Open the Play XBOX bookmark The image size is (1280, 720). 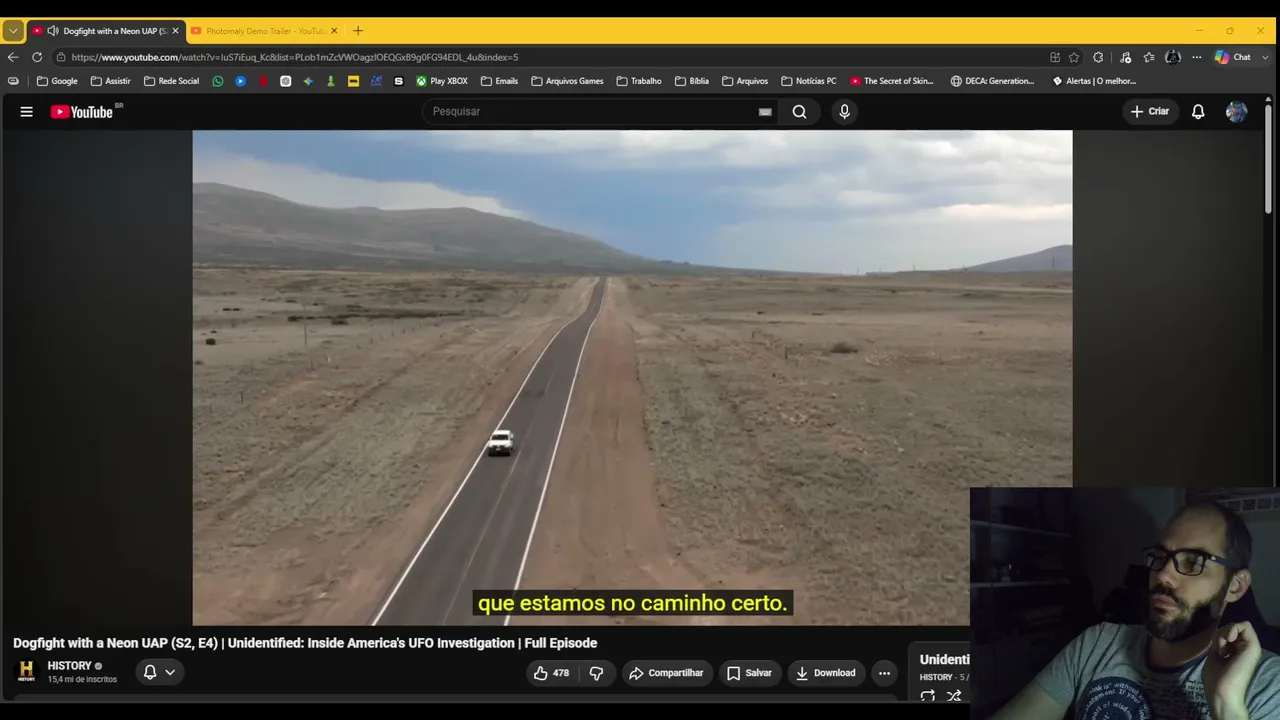(442, 81)
